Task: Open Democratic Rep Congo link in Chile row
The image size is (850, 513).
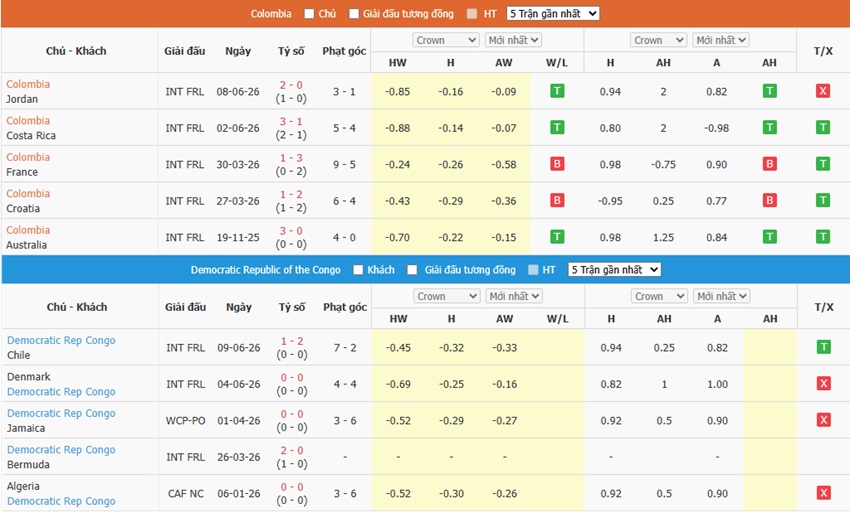Action: click(x=61, y=340)
